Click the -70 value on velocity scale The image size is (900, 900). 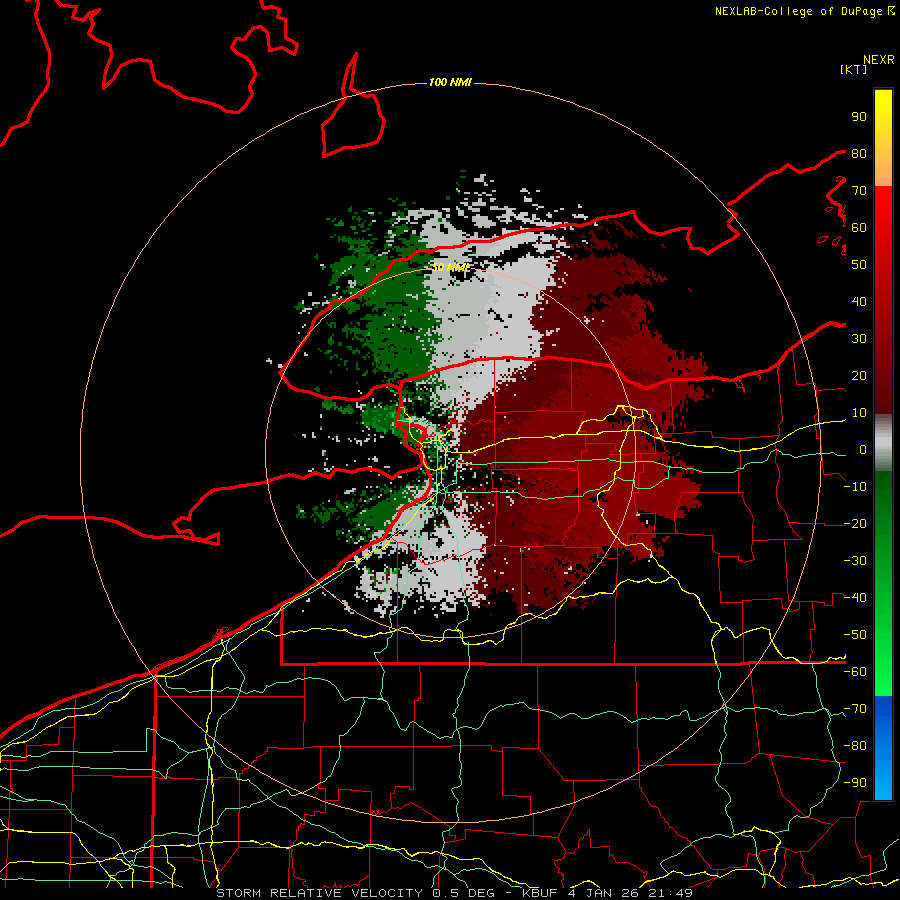coord(855,709)
